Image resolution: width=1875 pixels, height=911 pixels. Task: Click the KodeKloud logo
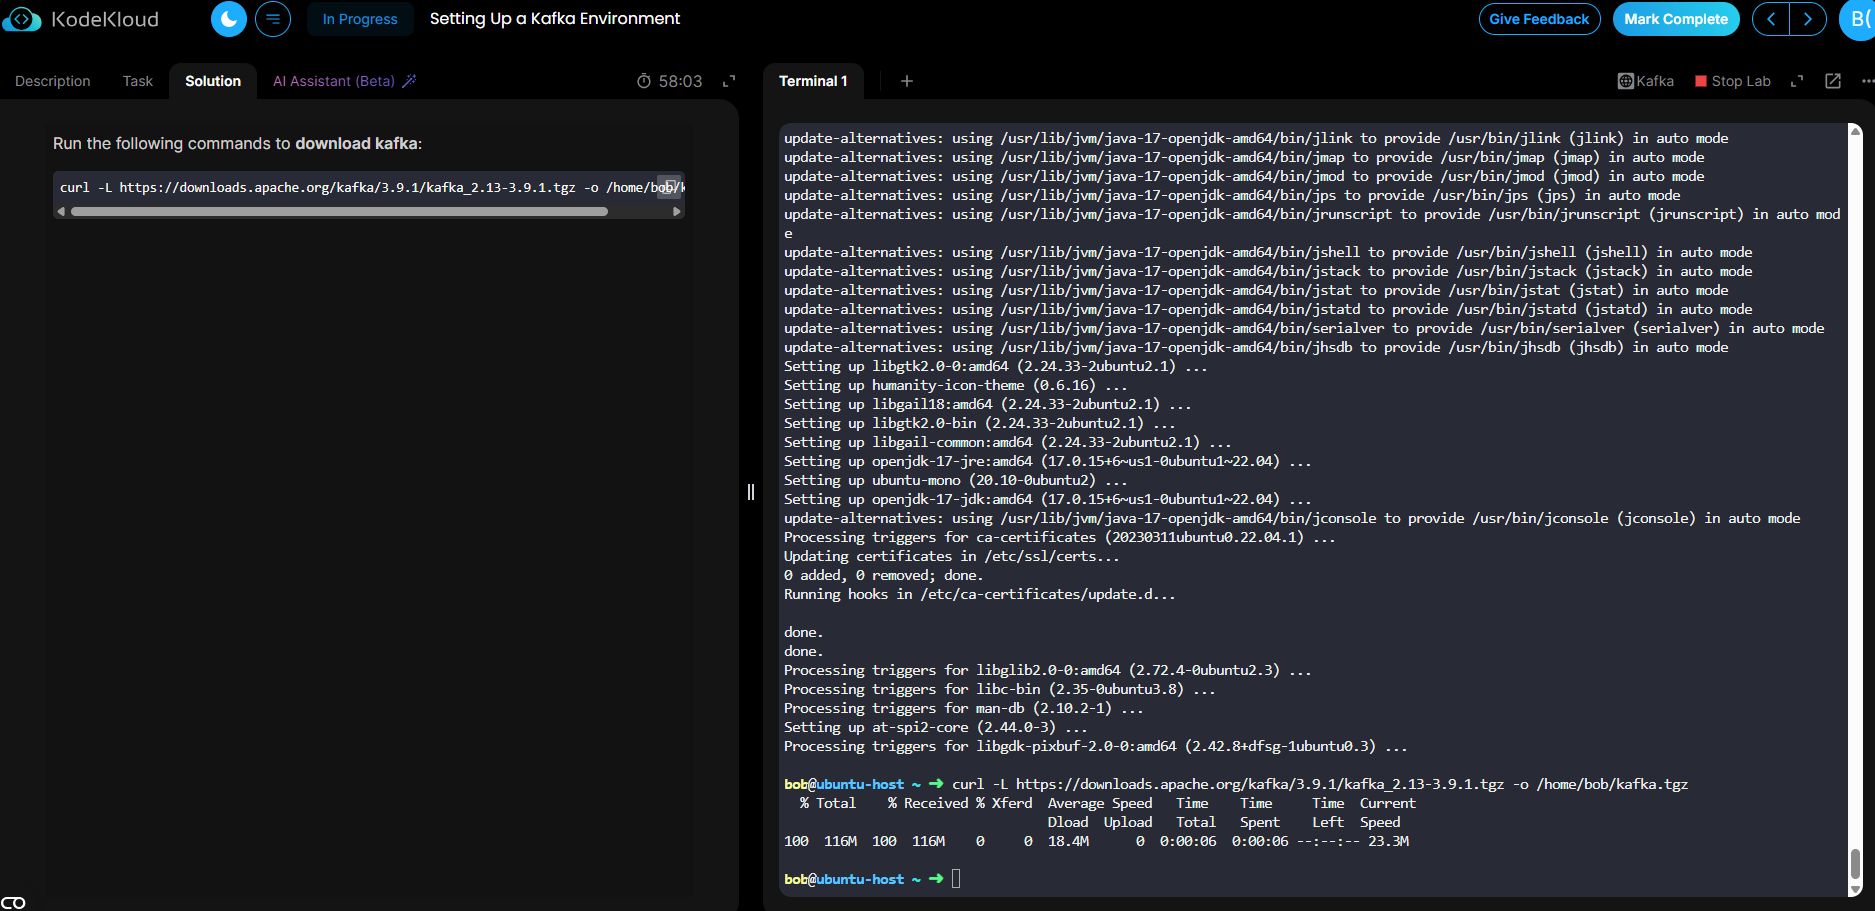pyautogui.click(x=81, y=19)
